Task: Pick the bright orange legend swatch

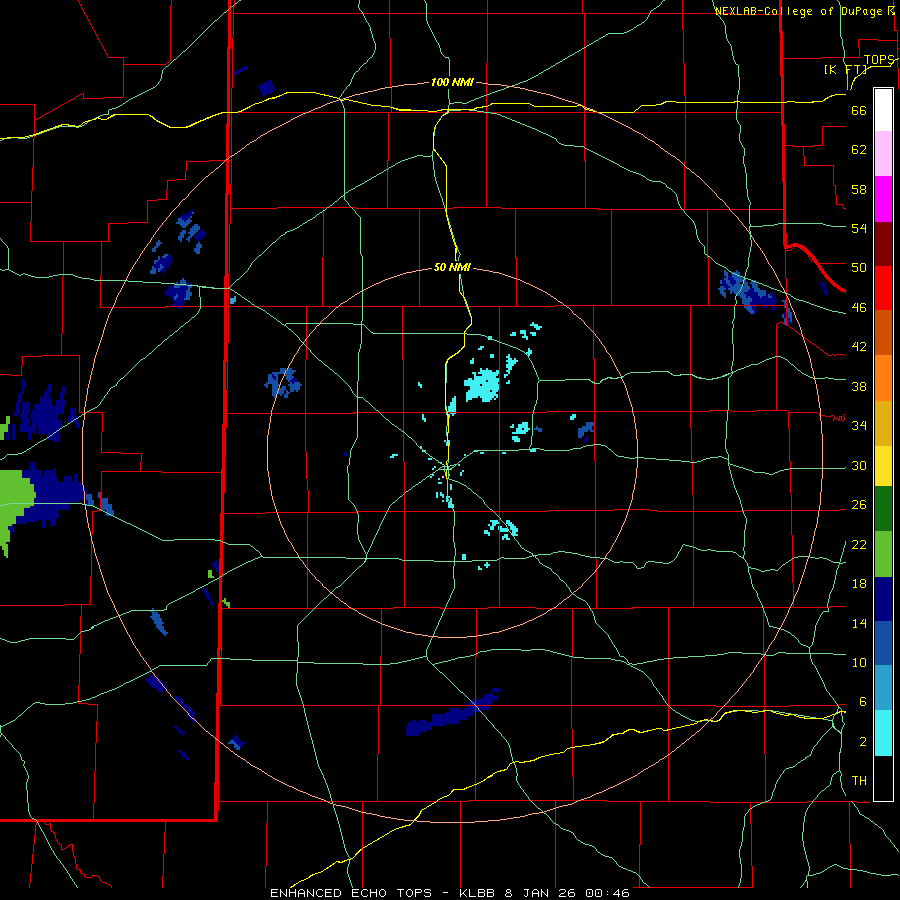Action: pos(883,378)
